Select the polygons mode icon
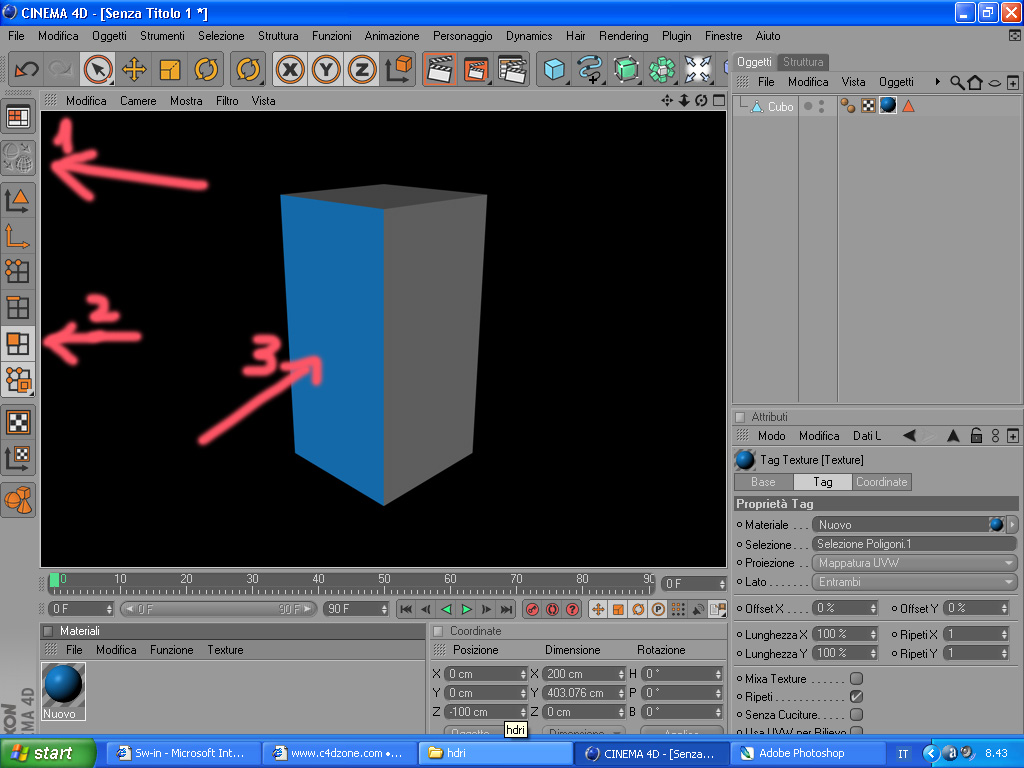The image size is (1024, 768). [18, 344]
